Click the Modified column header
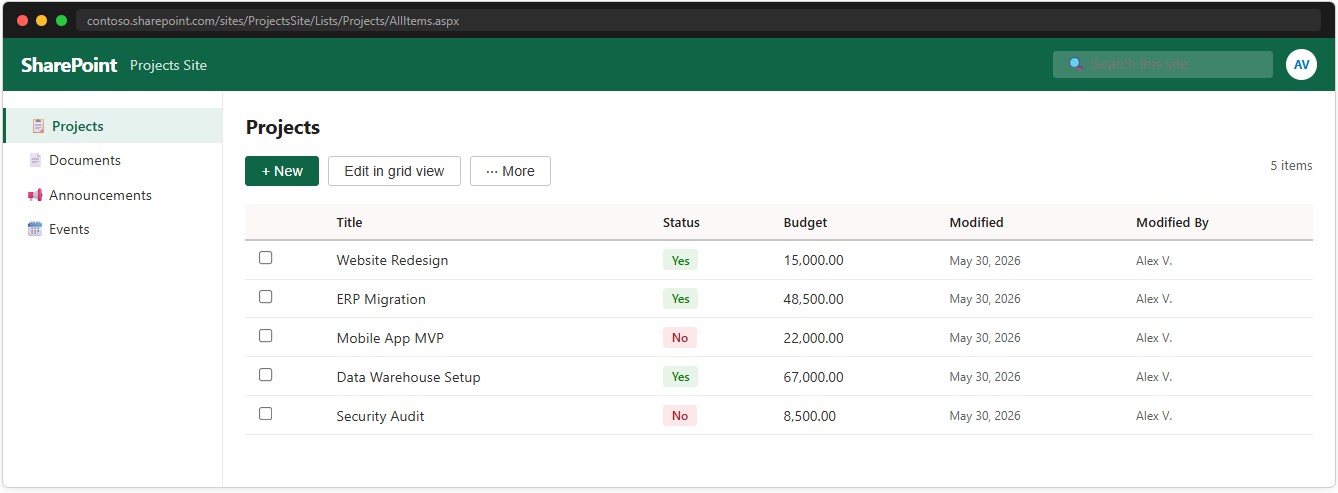This screenshot has height=493, width=1338. 976,223
